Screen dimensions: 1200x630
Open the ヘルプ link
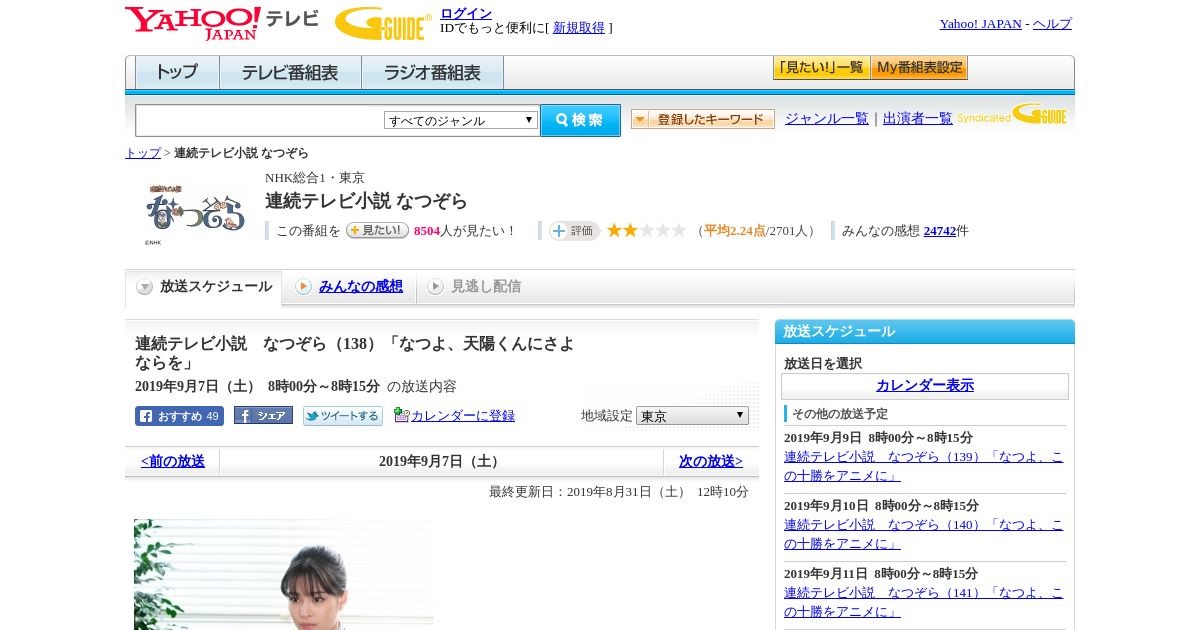click(1052, 23)
